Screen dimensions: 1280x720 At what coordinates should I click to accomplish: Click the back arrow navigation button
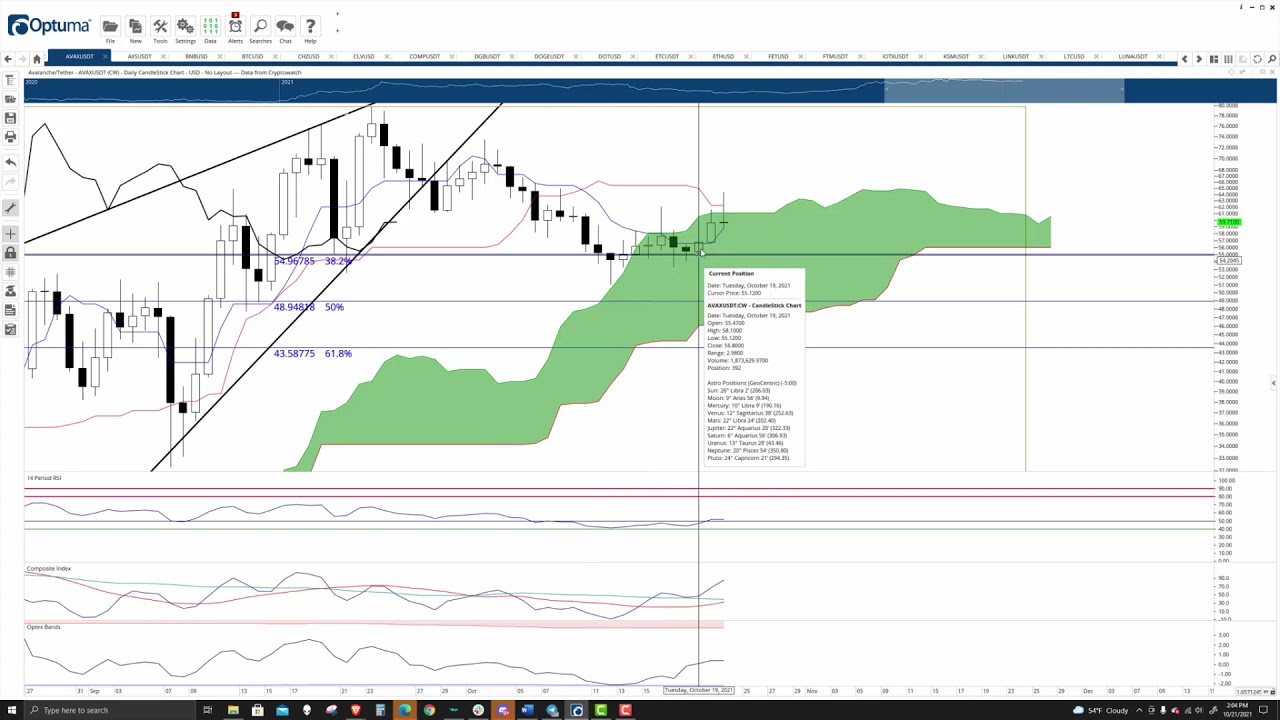(x=8, y=59)
